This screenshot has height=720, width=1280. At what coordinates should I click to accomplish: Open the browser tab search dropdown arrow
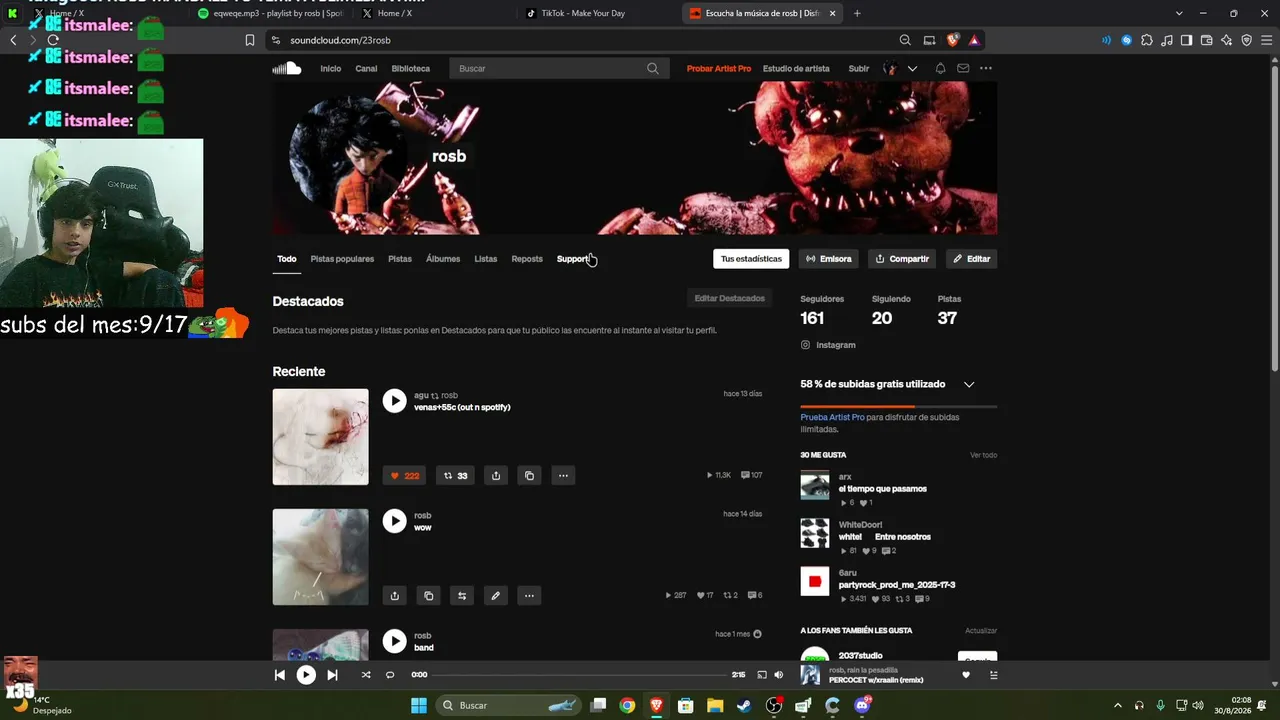point(1179,13)
